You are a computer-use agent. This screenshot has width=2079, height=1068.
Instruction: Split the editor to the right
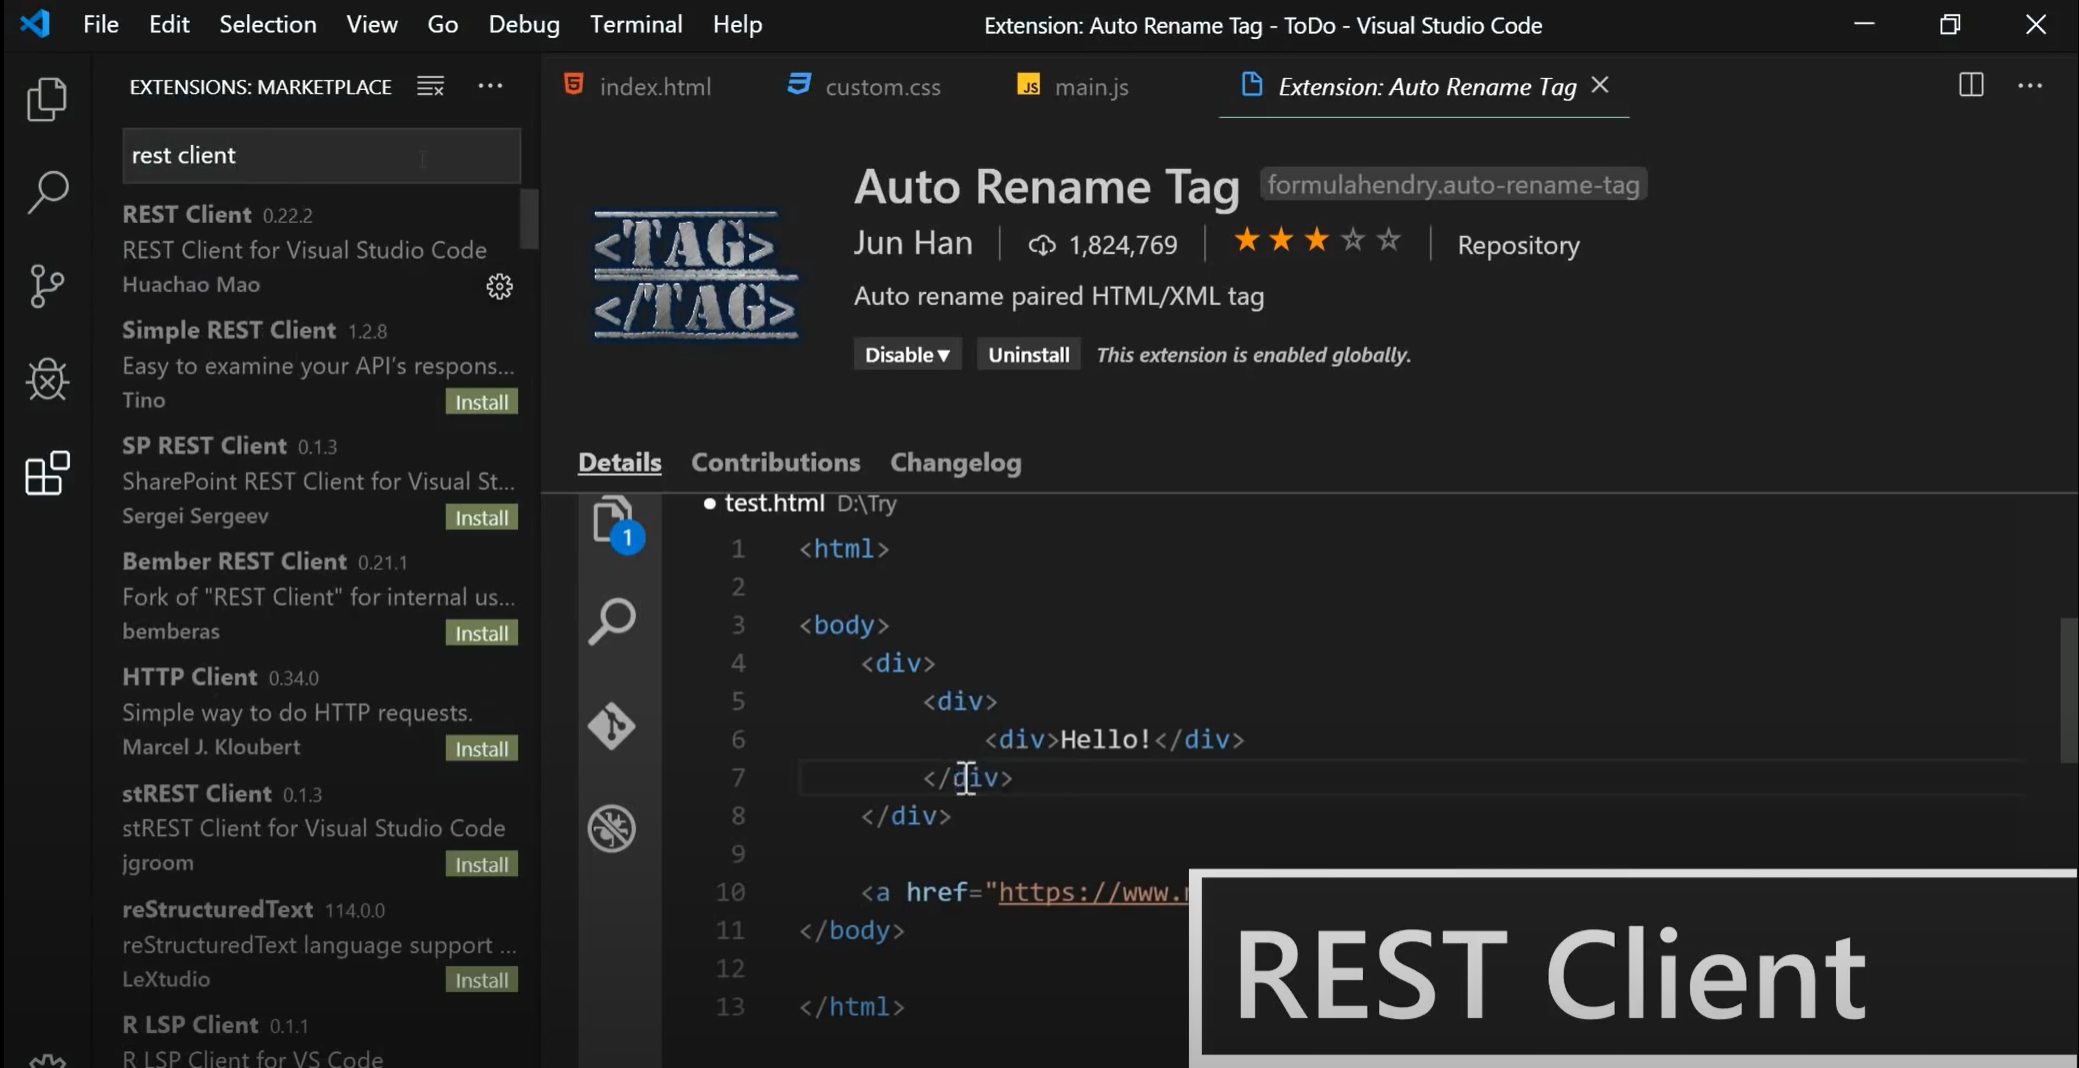[x=1971, y=85]
